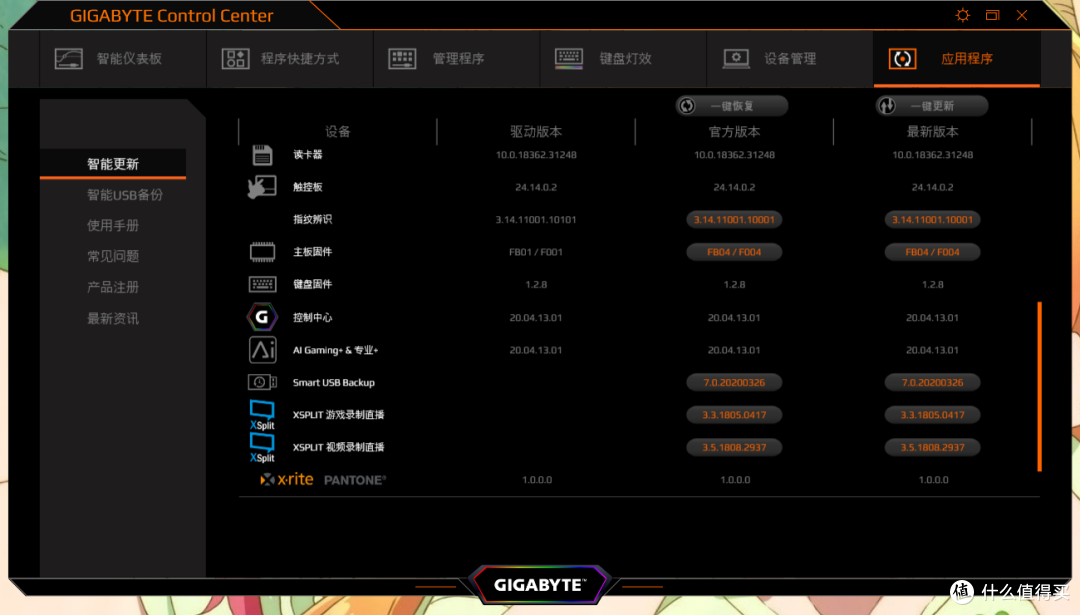Viewport: 1080px width, 615px height.
Task: Click official FB04 / F004 for 主板固件
Action: [x=734, y=252]
